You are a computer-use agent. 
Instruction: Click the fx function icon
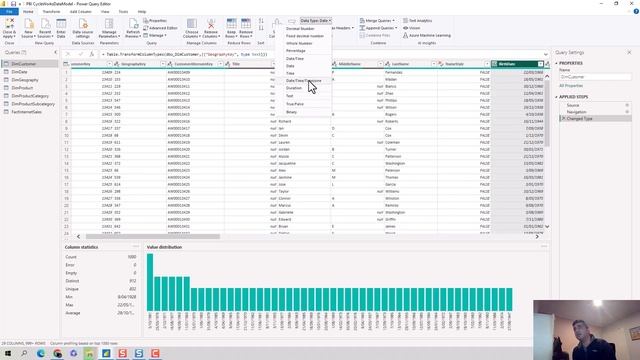(x=92, y=54)
